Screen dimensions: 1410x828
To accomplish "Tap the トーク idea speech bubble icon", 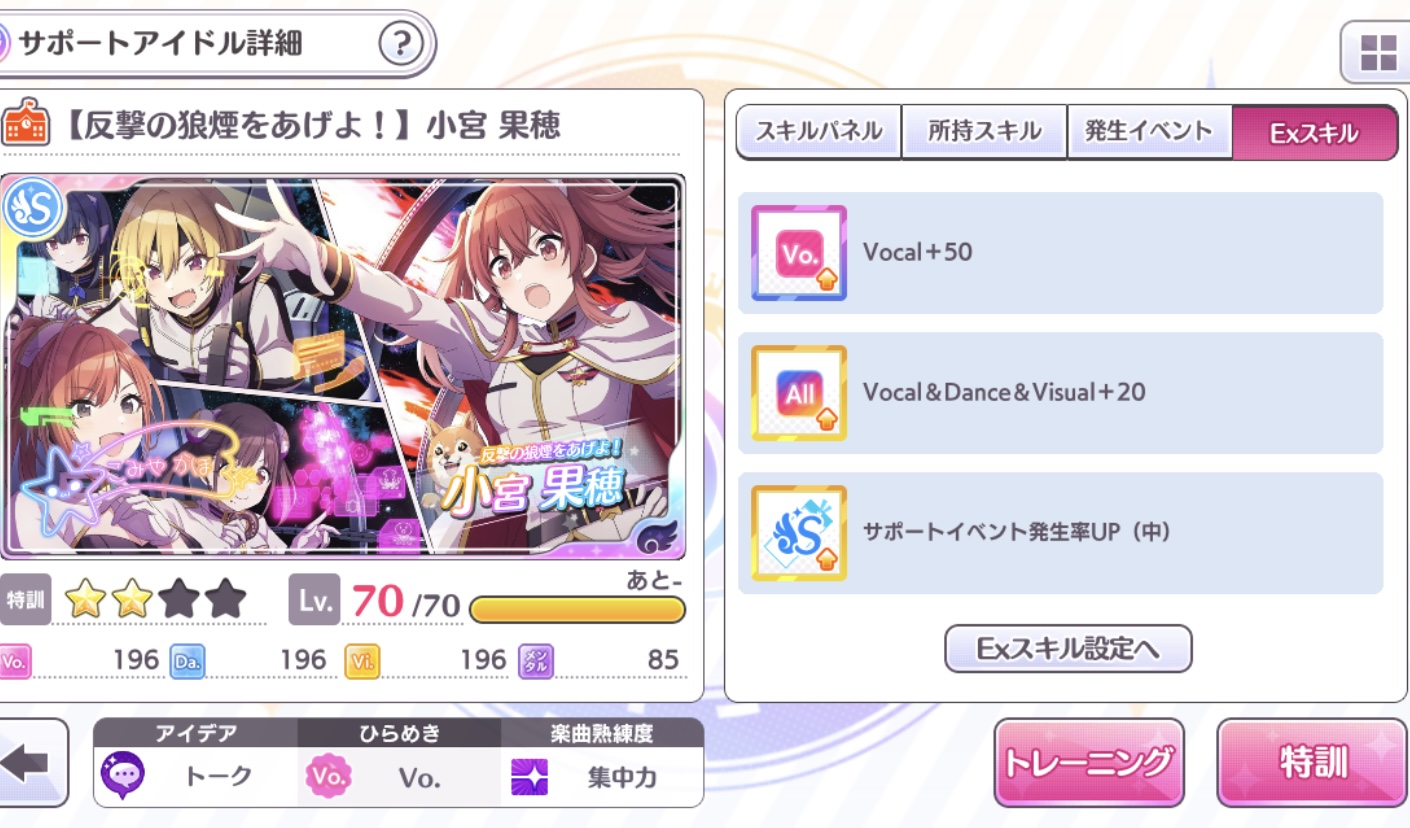I will 122,777.
